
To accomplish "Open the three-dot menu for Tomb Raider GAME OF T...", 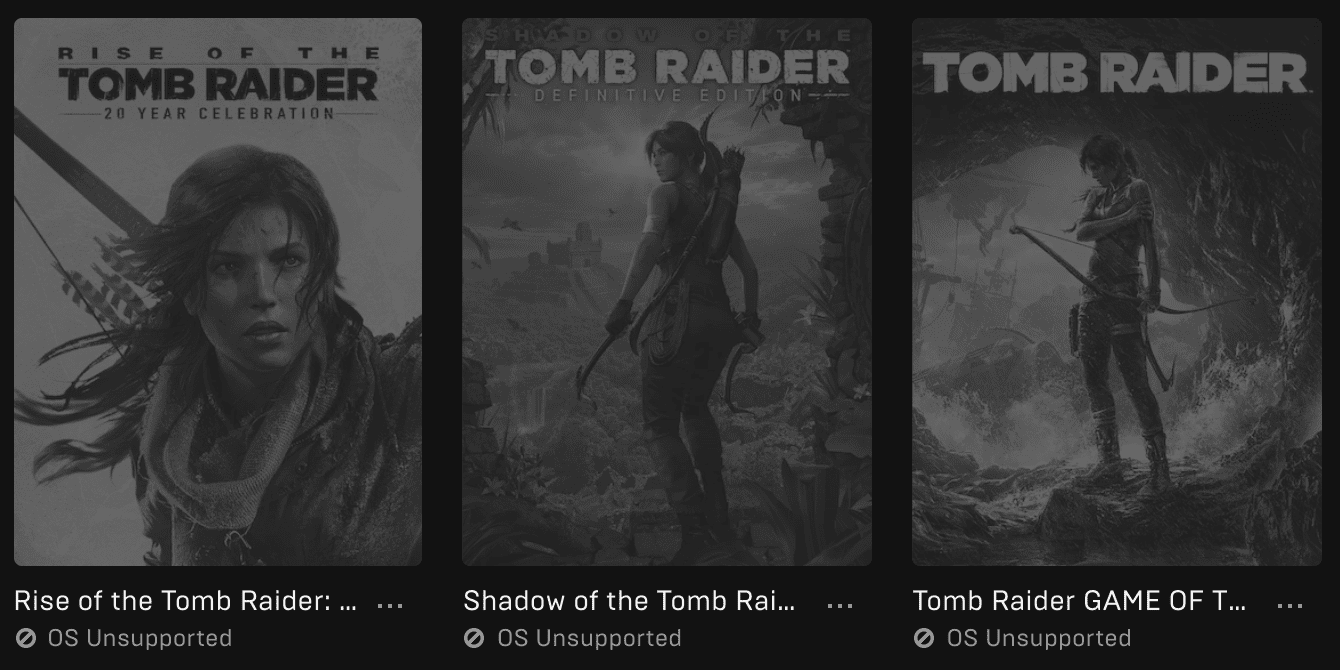I will 1290,604.
